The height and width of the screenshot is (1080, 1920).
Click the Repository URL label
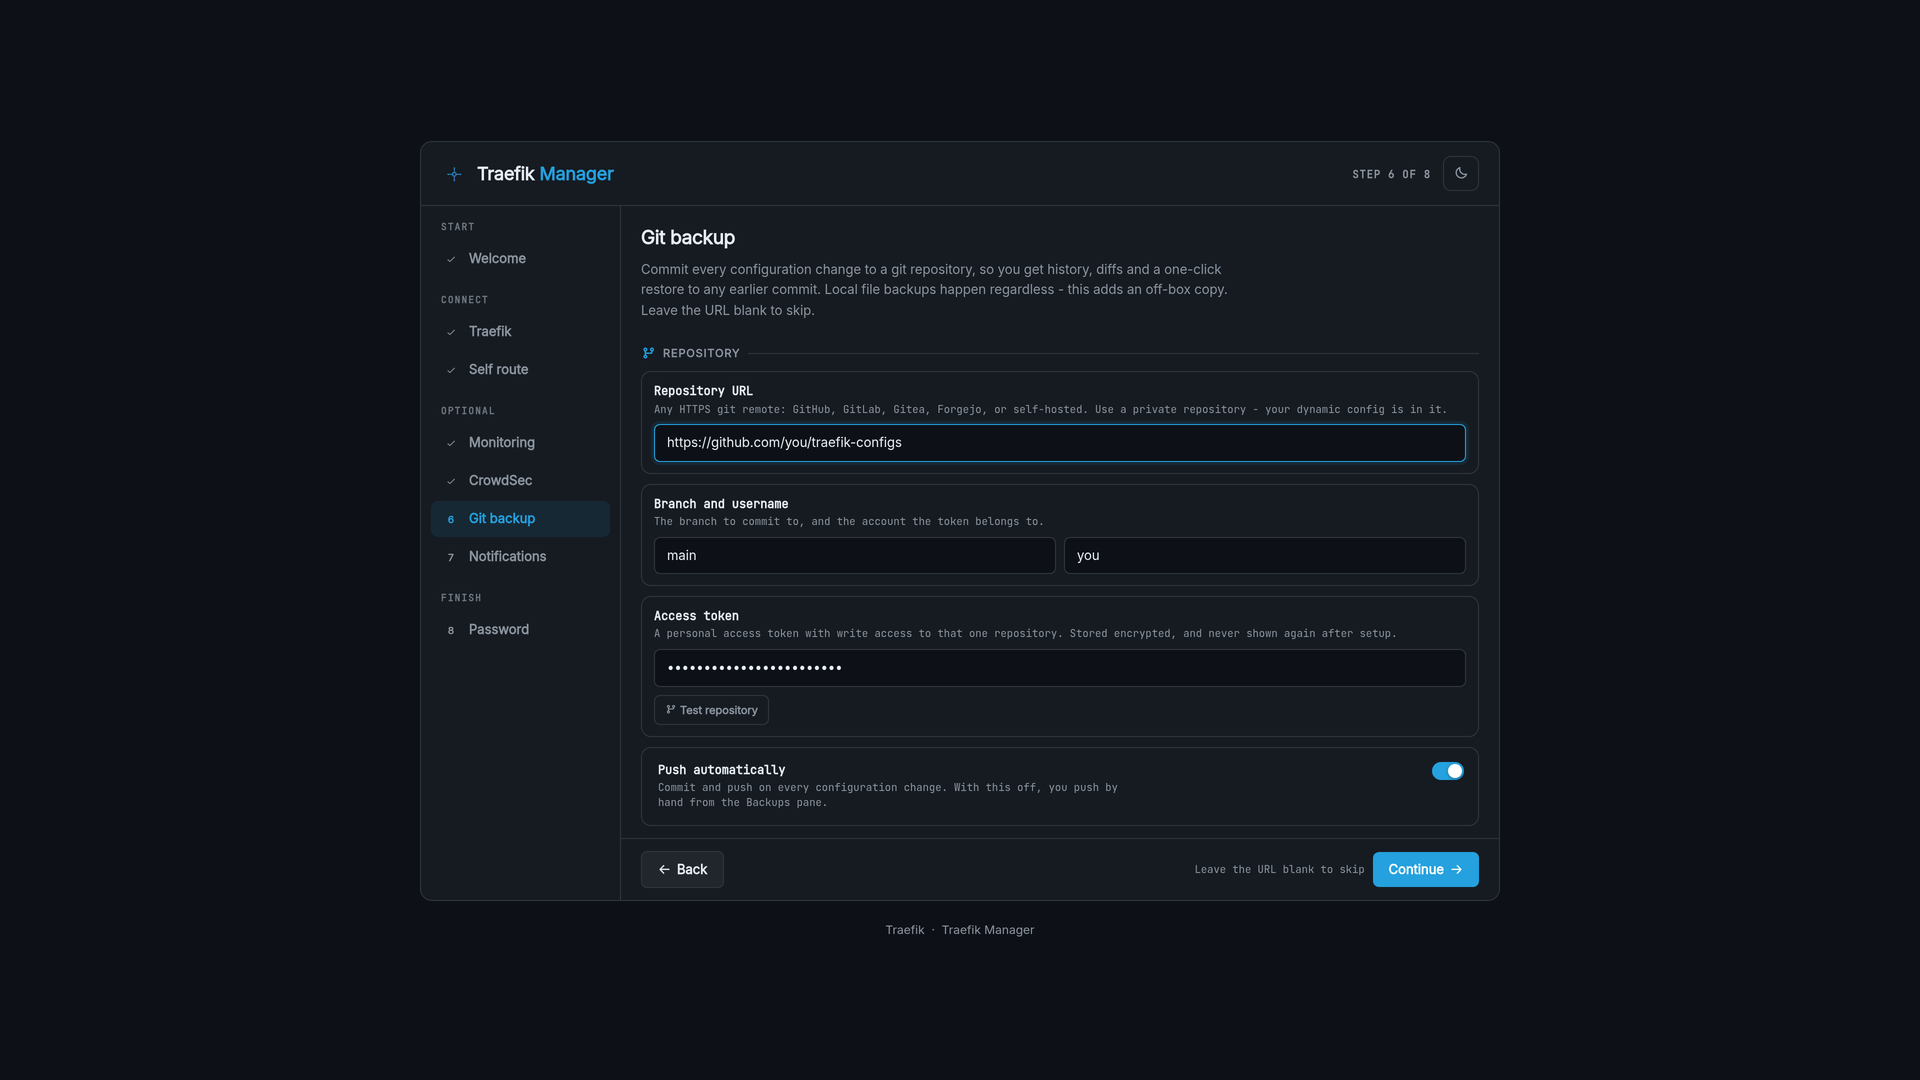click(x=703, y=391)
